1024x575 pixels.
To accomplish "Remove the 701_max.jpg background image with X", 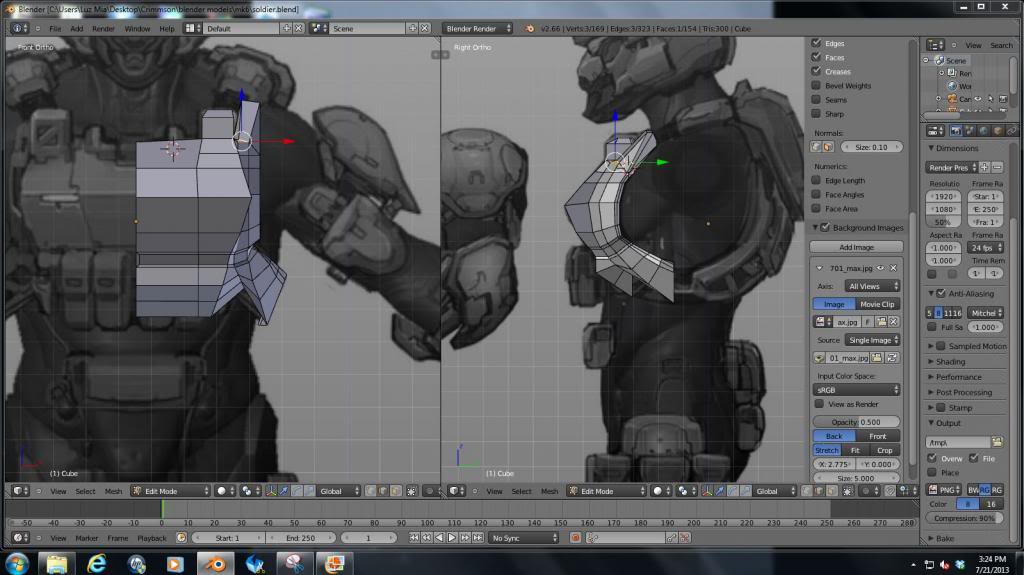I will pyautogui.click(x=893, y=268).
